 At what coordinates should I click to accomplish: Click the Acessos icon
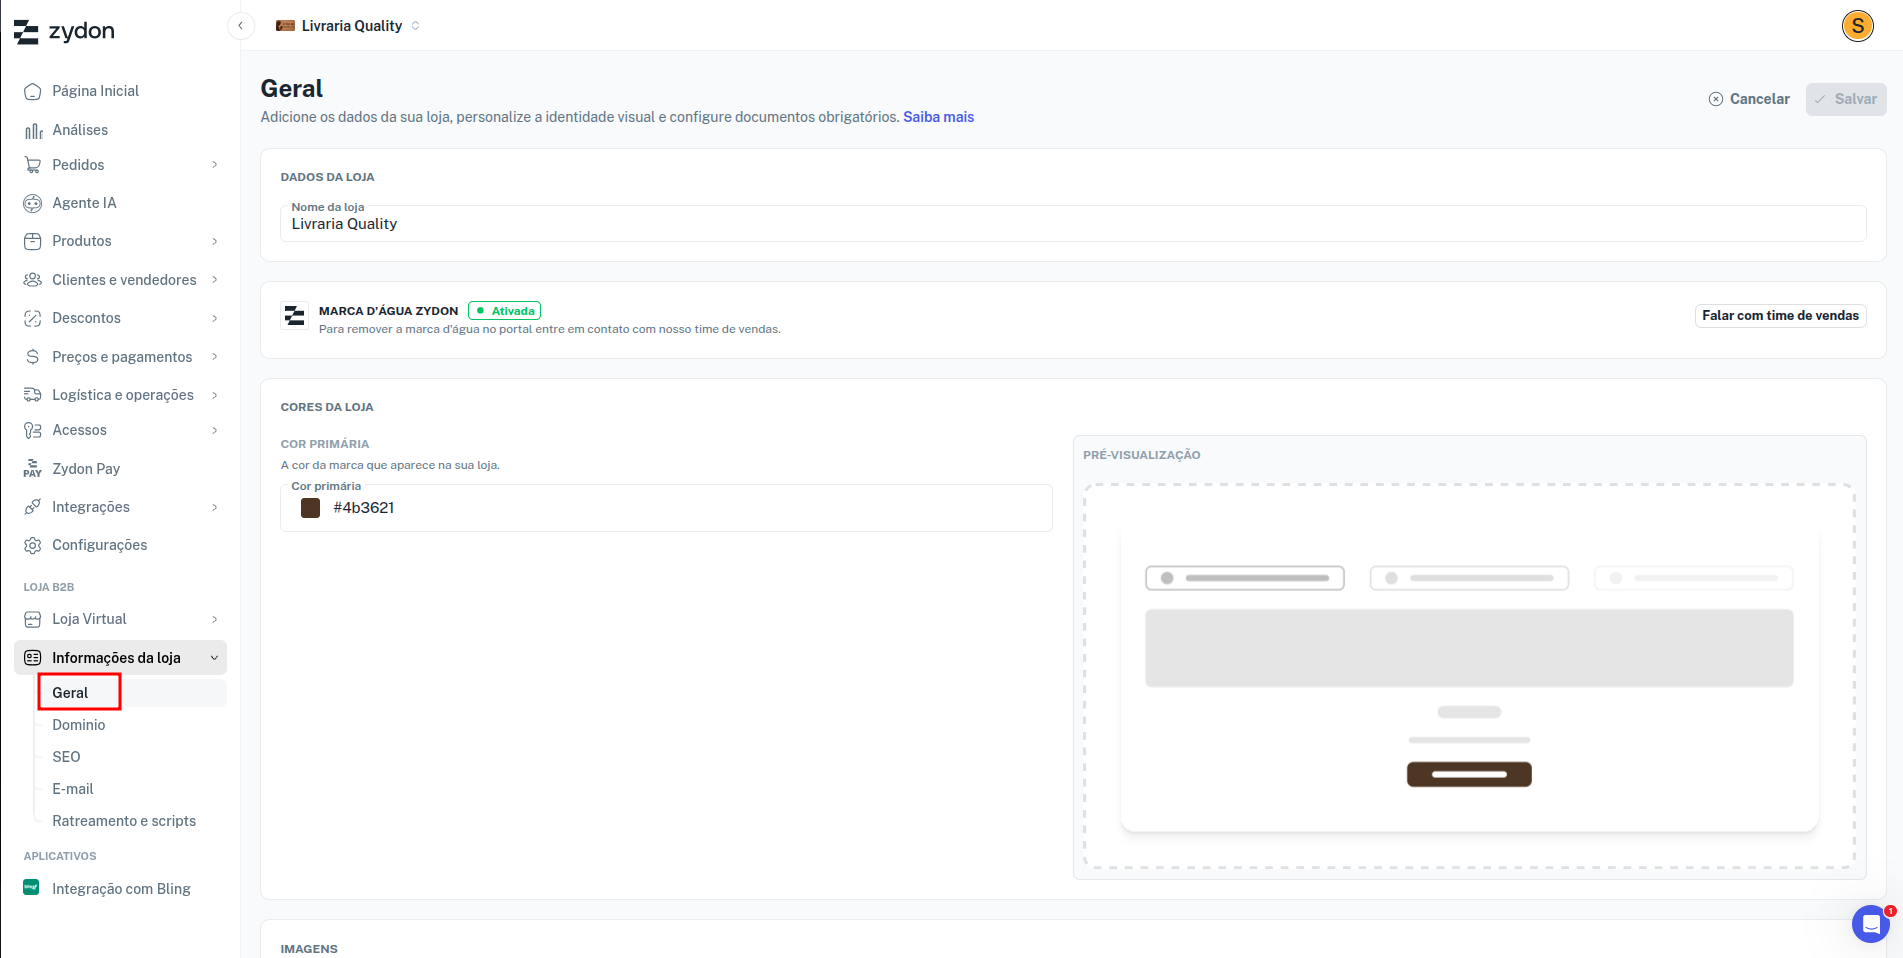33,430
